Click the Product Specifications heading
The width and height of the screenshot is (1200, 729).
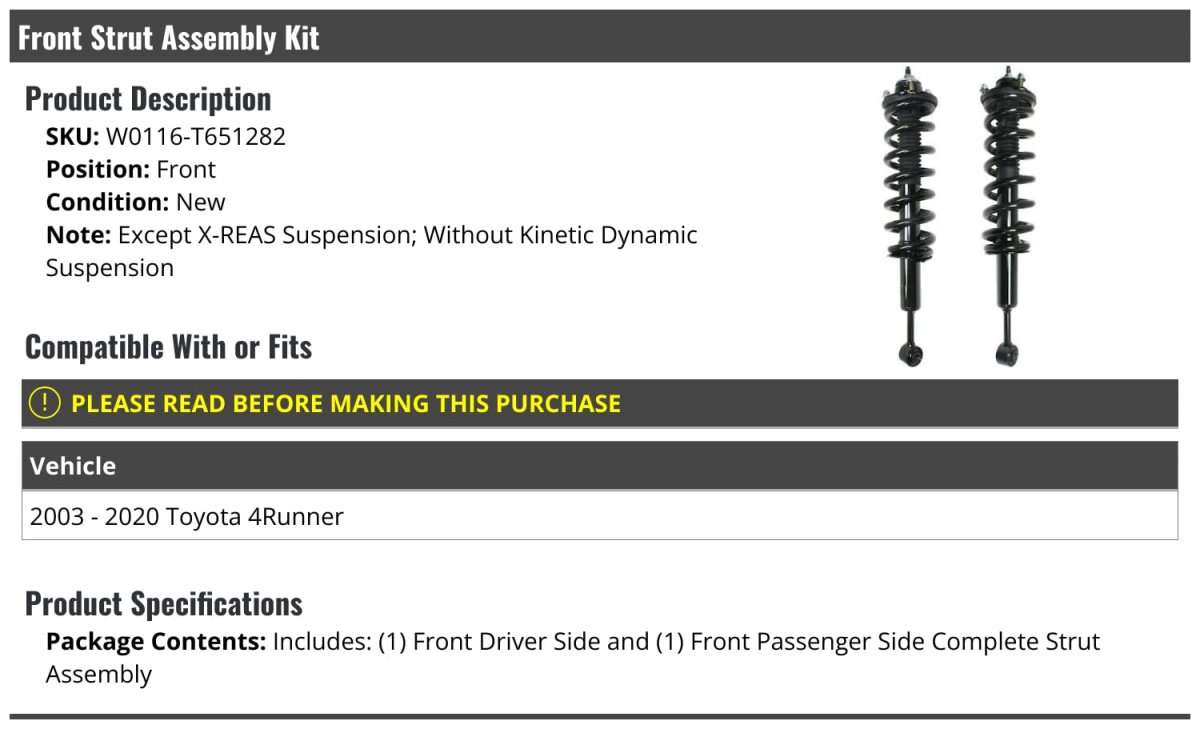click(164, 604)
